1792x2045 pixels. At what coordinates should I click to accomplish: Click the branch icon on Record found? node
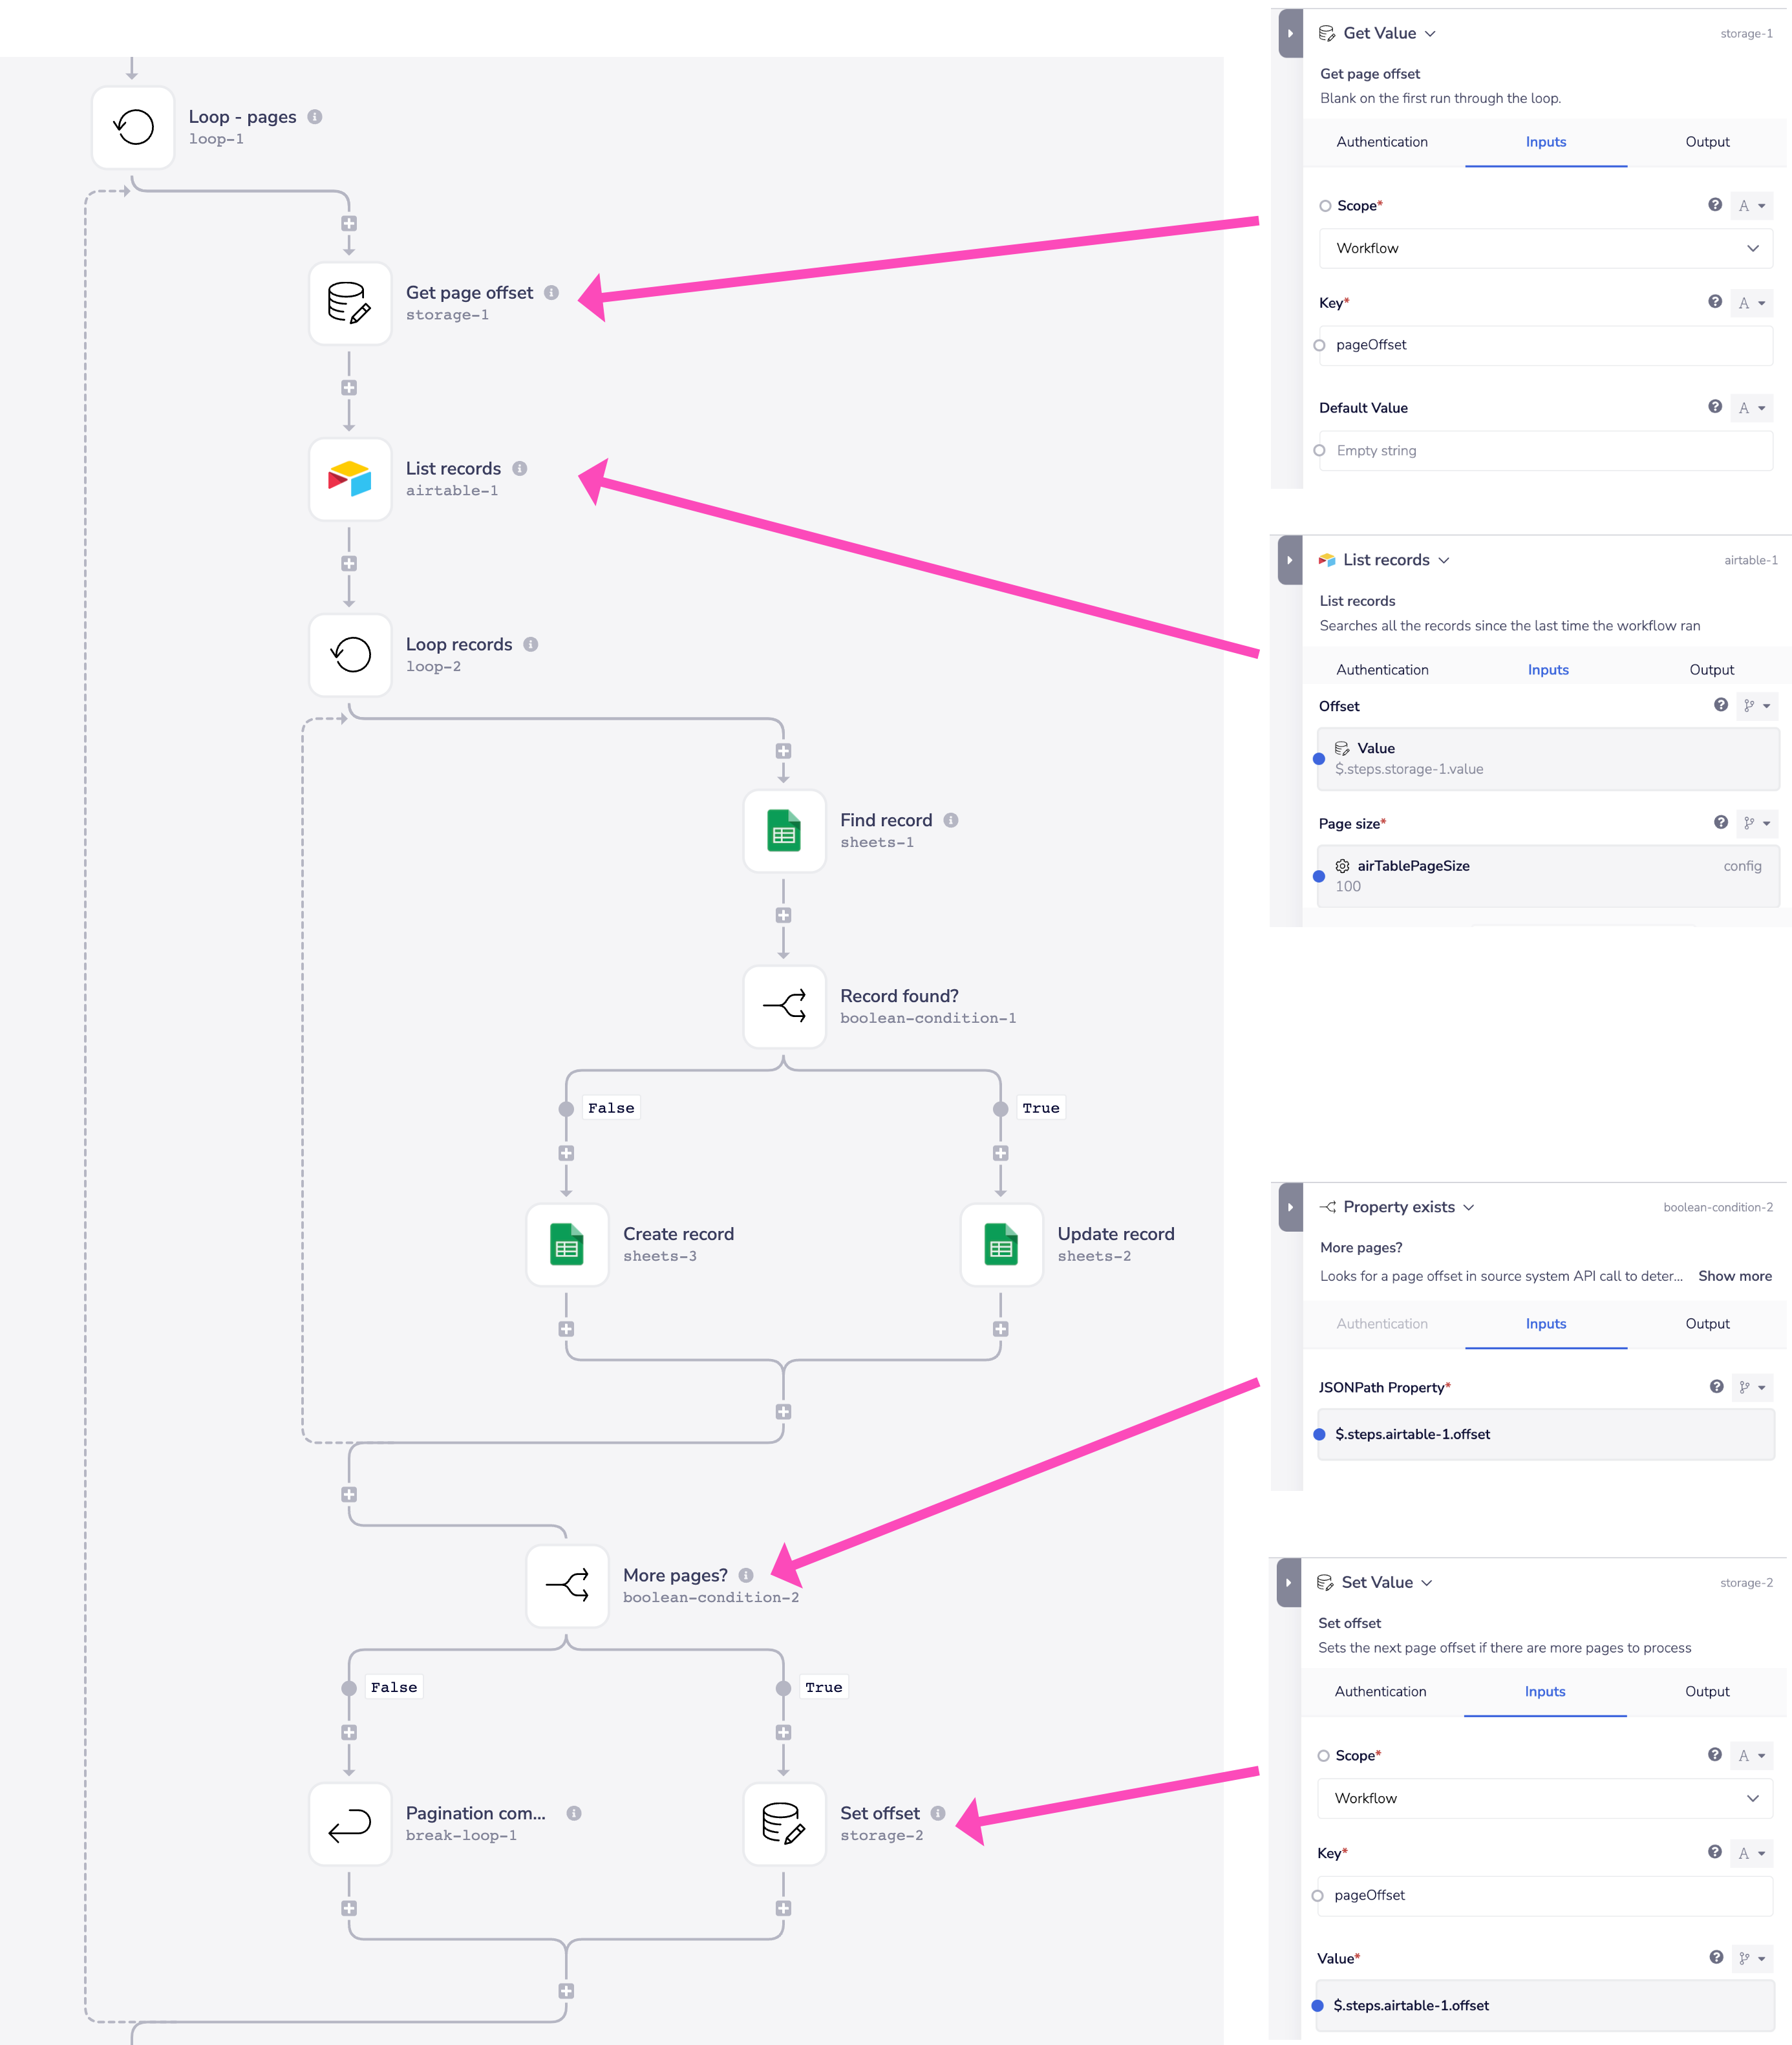[784, 1007]
